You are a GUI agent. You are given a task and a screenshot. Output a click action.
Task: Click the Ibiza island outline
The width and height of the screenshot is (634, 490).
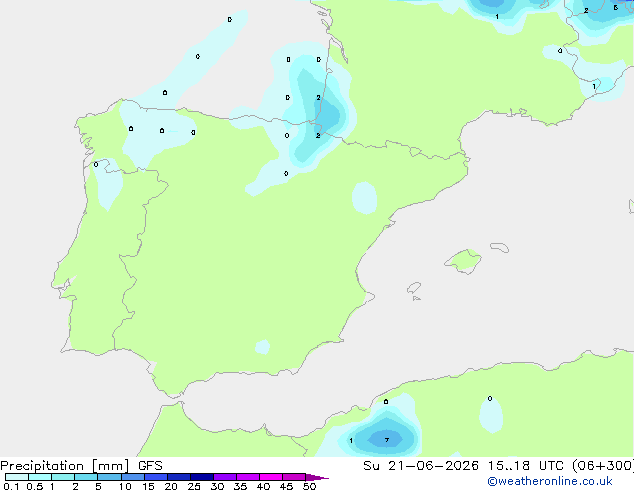coord(414,288)
